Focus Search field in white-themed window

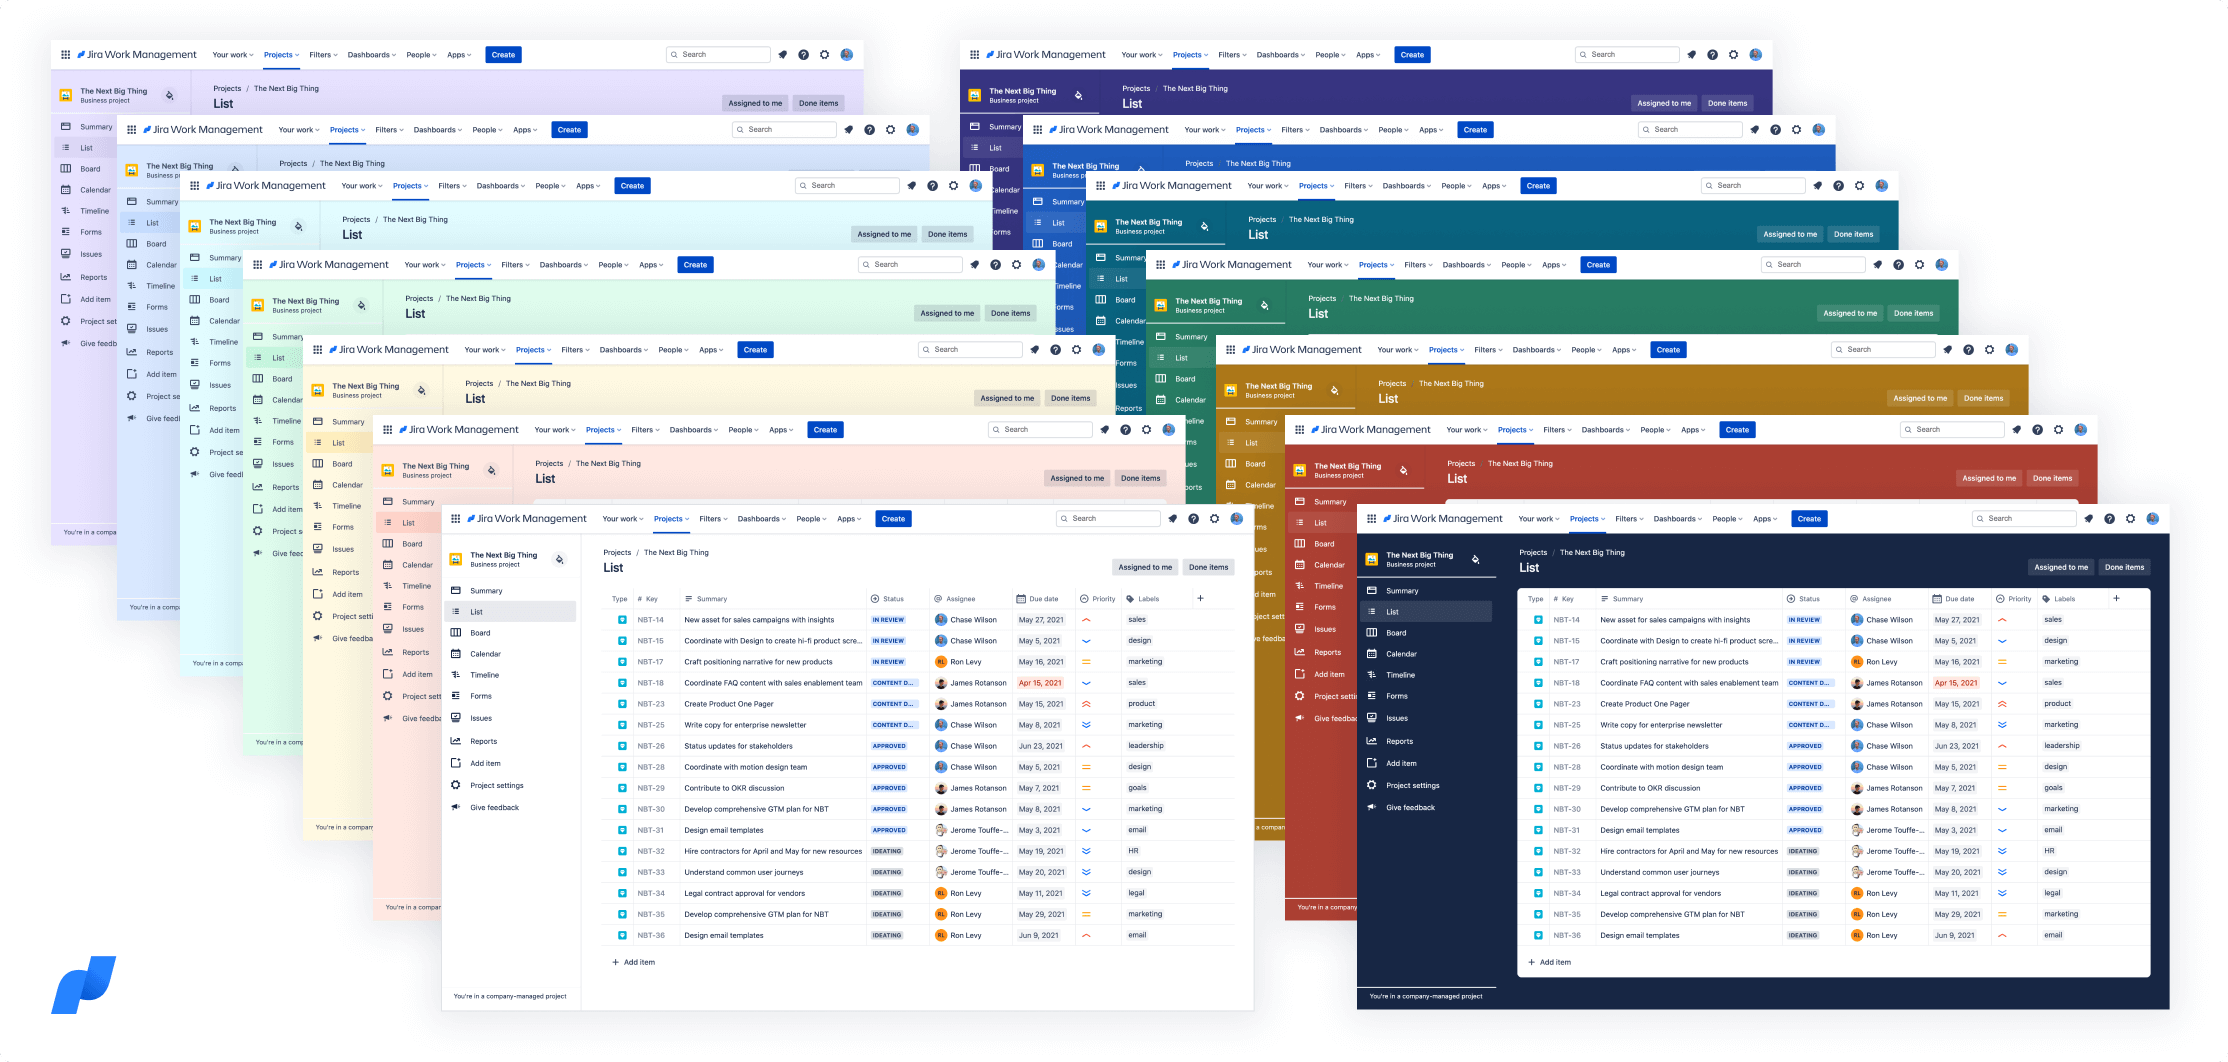(1108, 519)
